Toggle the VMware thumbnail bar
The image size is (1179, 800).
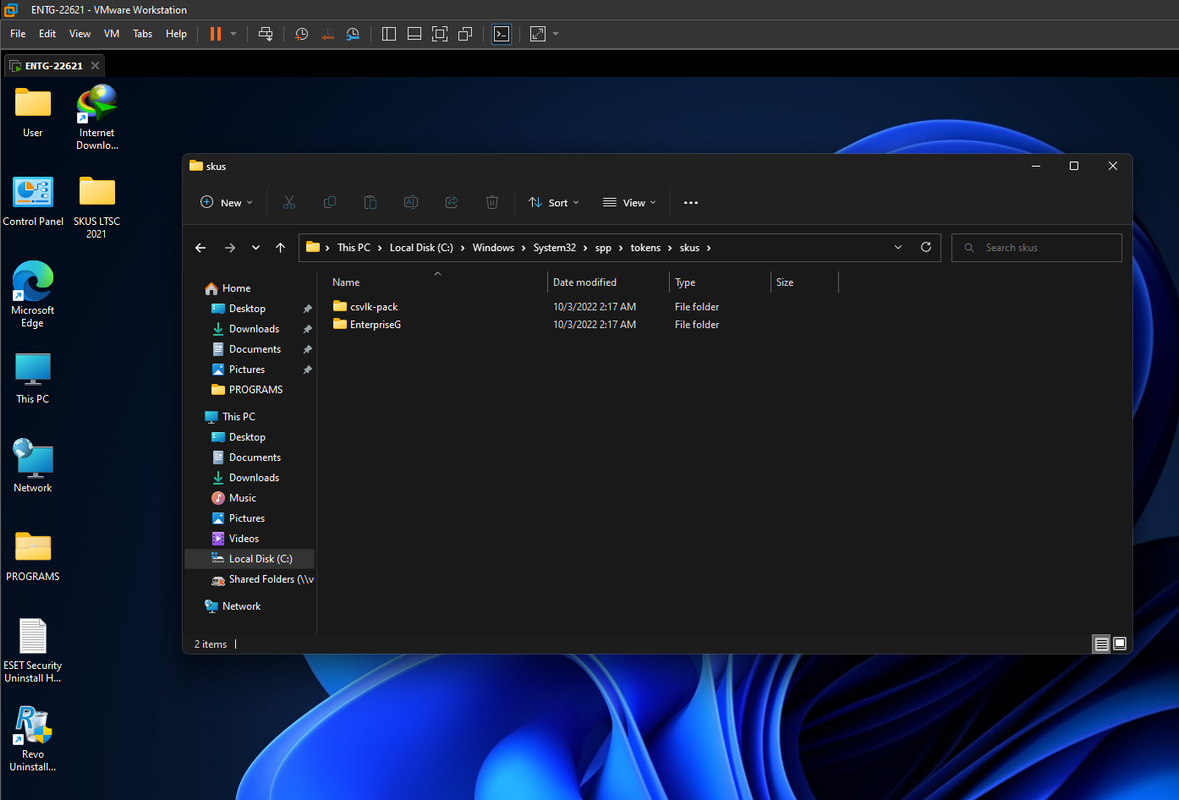click(414, 34)
